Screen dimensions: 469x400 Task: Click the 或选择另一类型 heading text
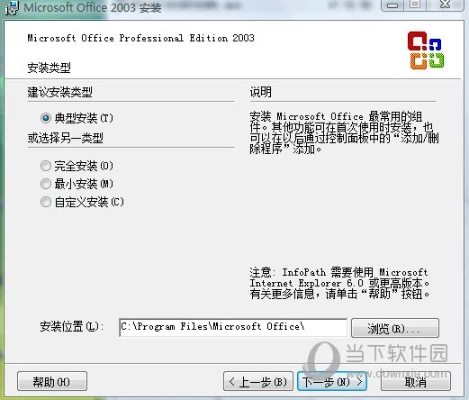[65, 138]
